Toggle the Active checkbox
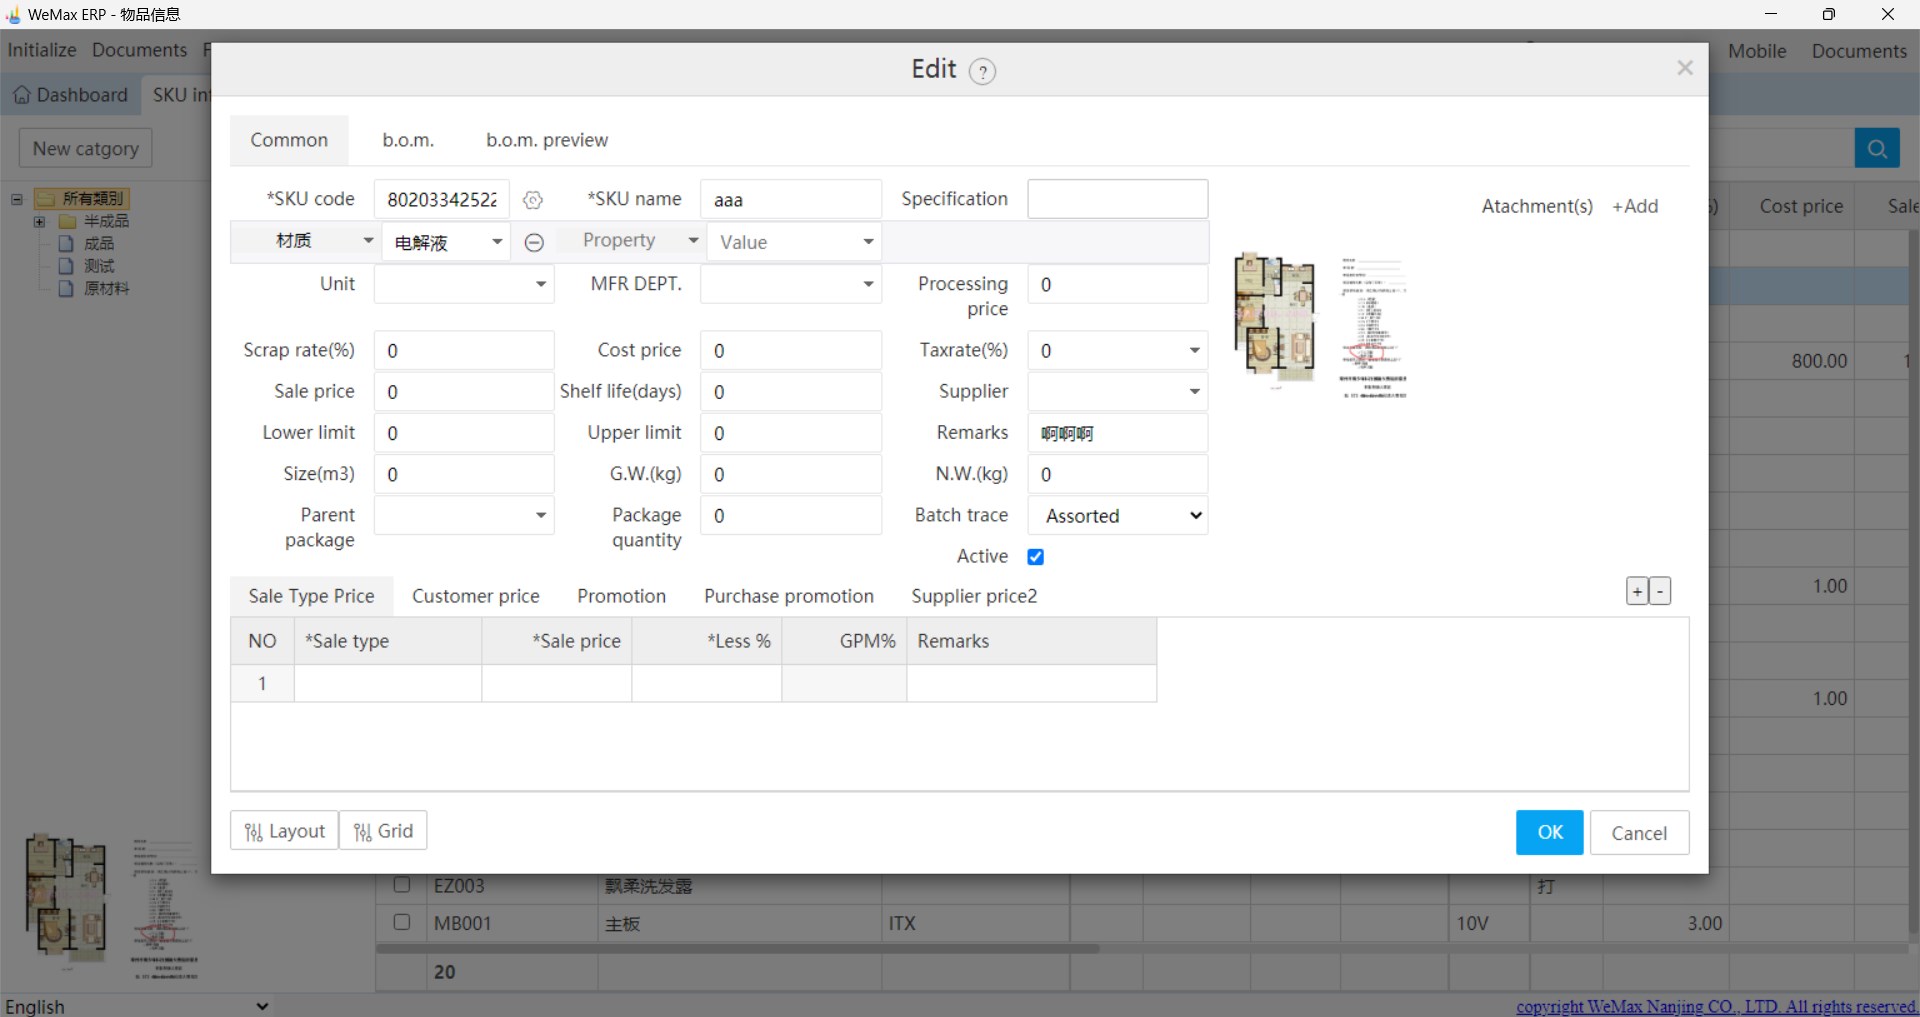The width and height of the screenshot is (1920, 1017). click(1036, 557)
